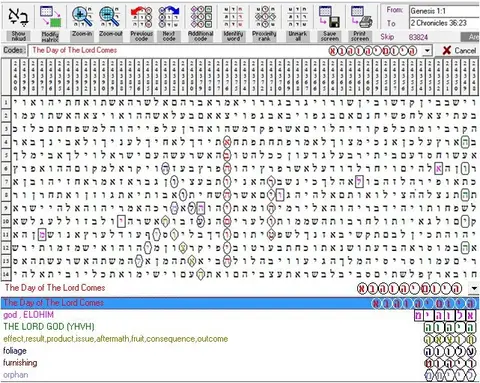The height and width of the screenshot is (383, 480).
Task: Open the Modify matrix tool
Action: click(50, 17)
